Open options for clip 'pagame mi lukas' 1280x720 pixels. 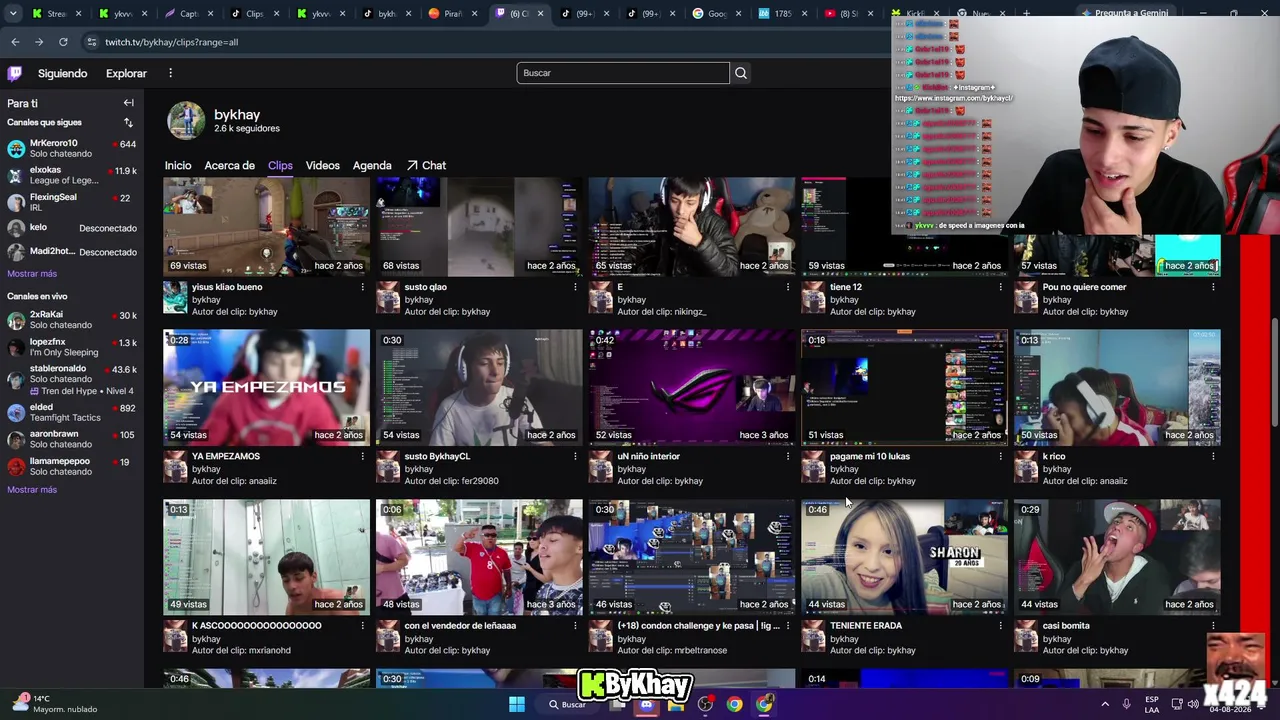(1000, 457)
